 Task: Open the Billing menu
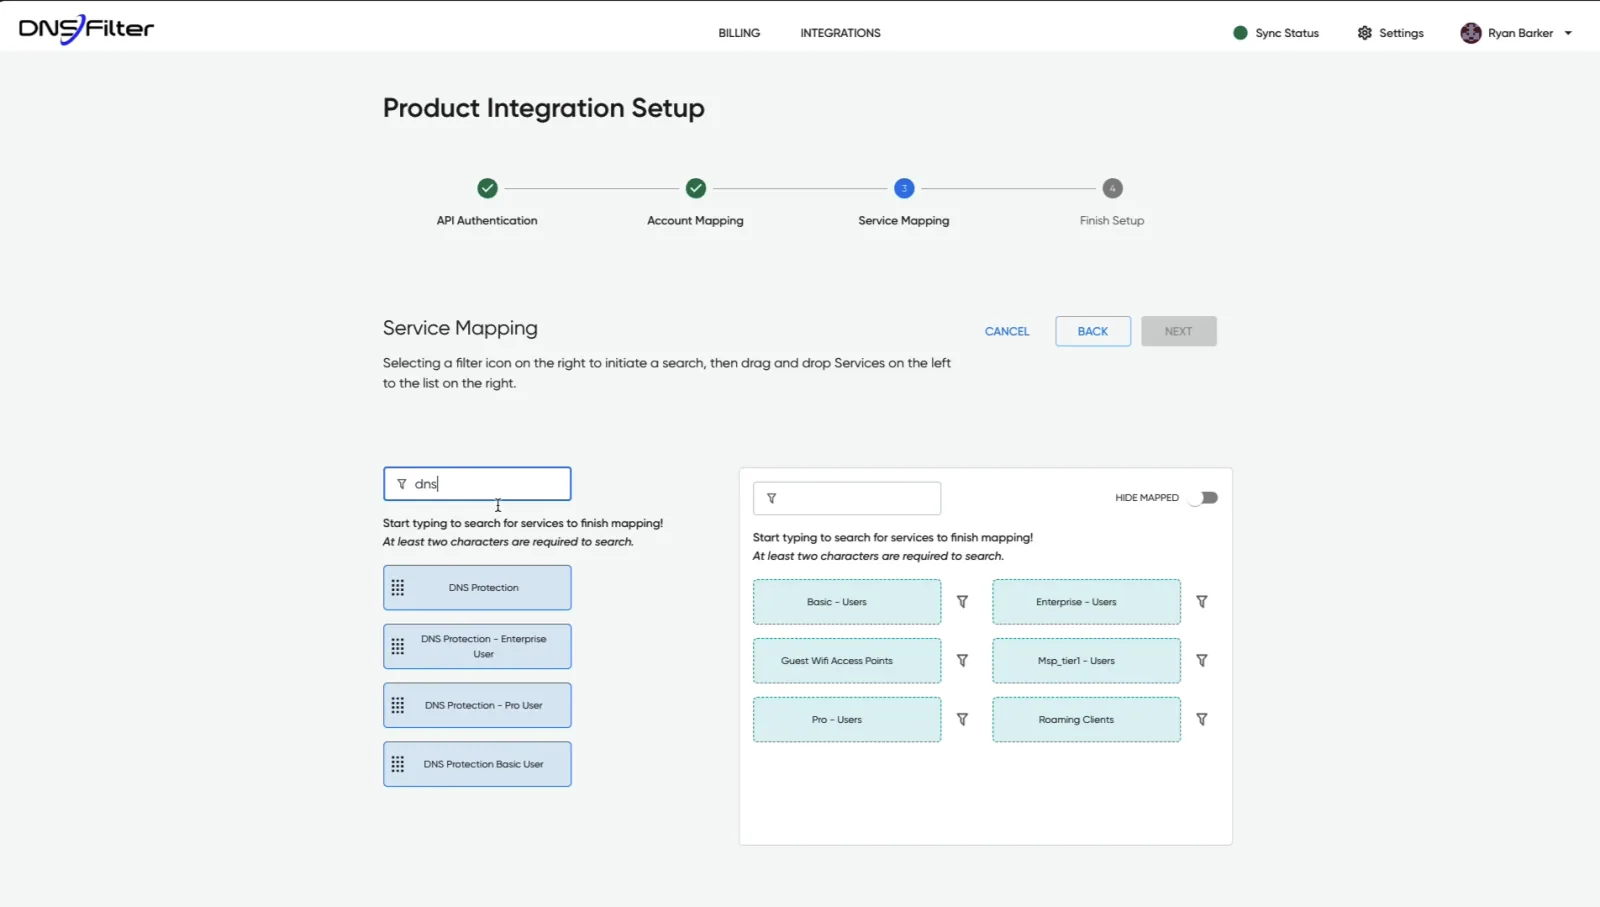pyautogui.click(x=739, y=33)
